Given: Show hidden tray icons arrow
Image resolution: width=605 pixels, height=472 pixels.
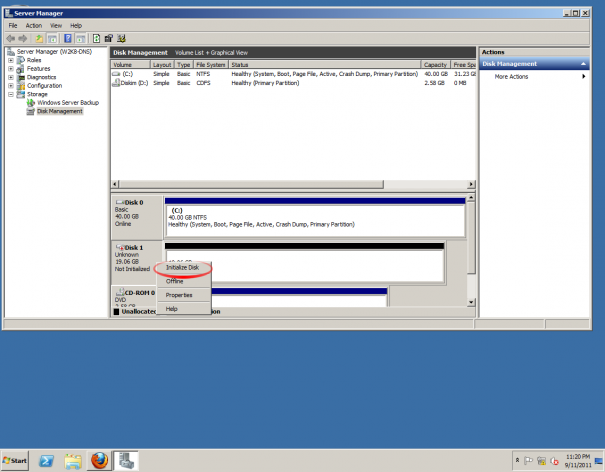Looking at the screenshot, I should tap(517, 460).
